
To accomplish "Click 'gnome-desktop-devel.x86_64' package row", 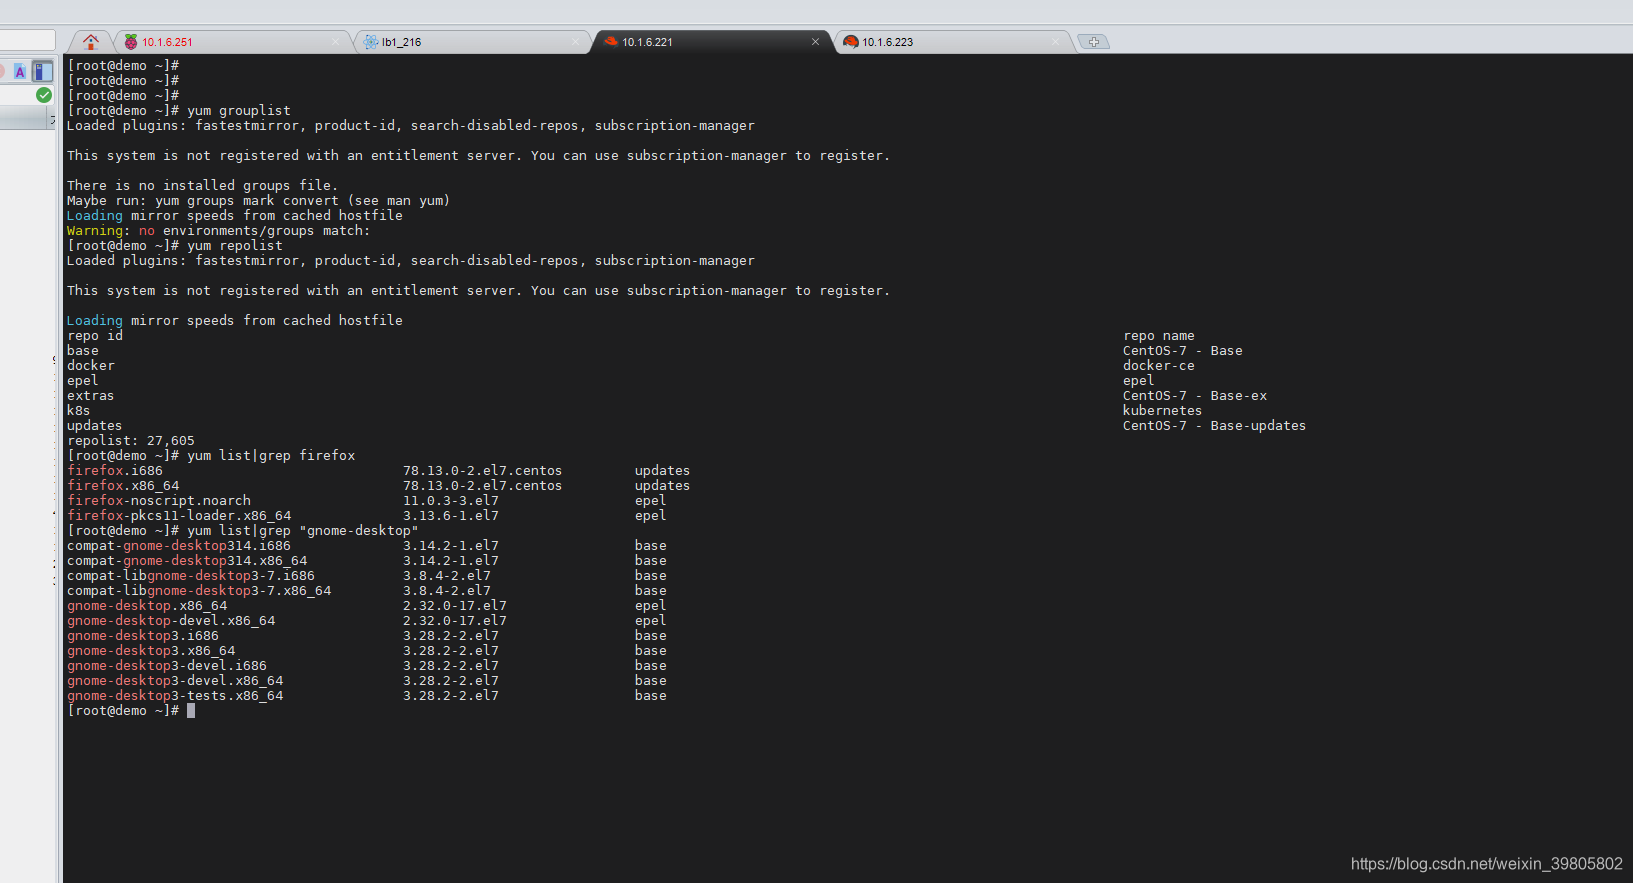I will point(366,621).
